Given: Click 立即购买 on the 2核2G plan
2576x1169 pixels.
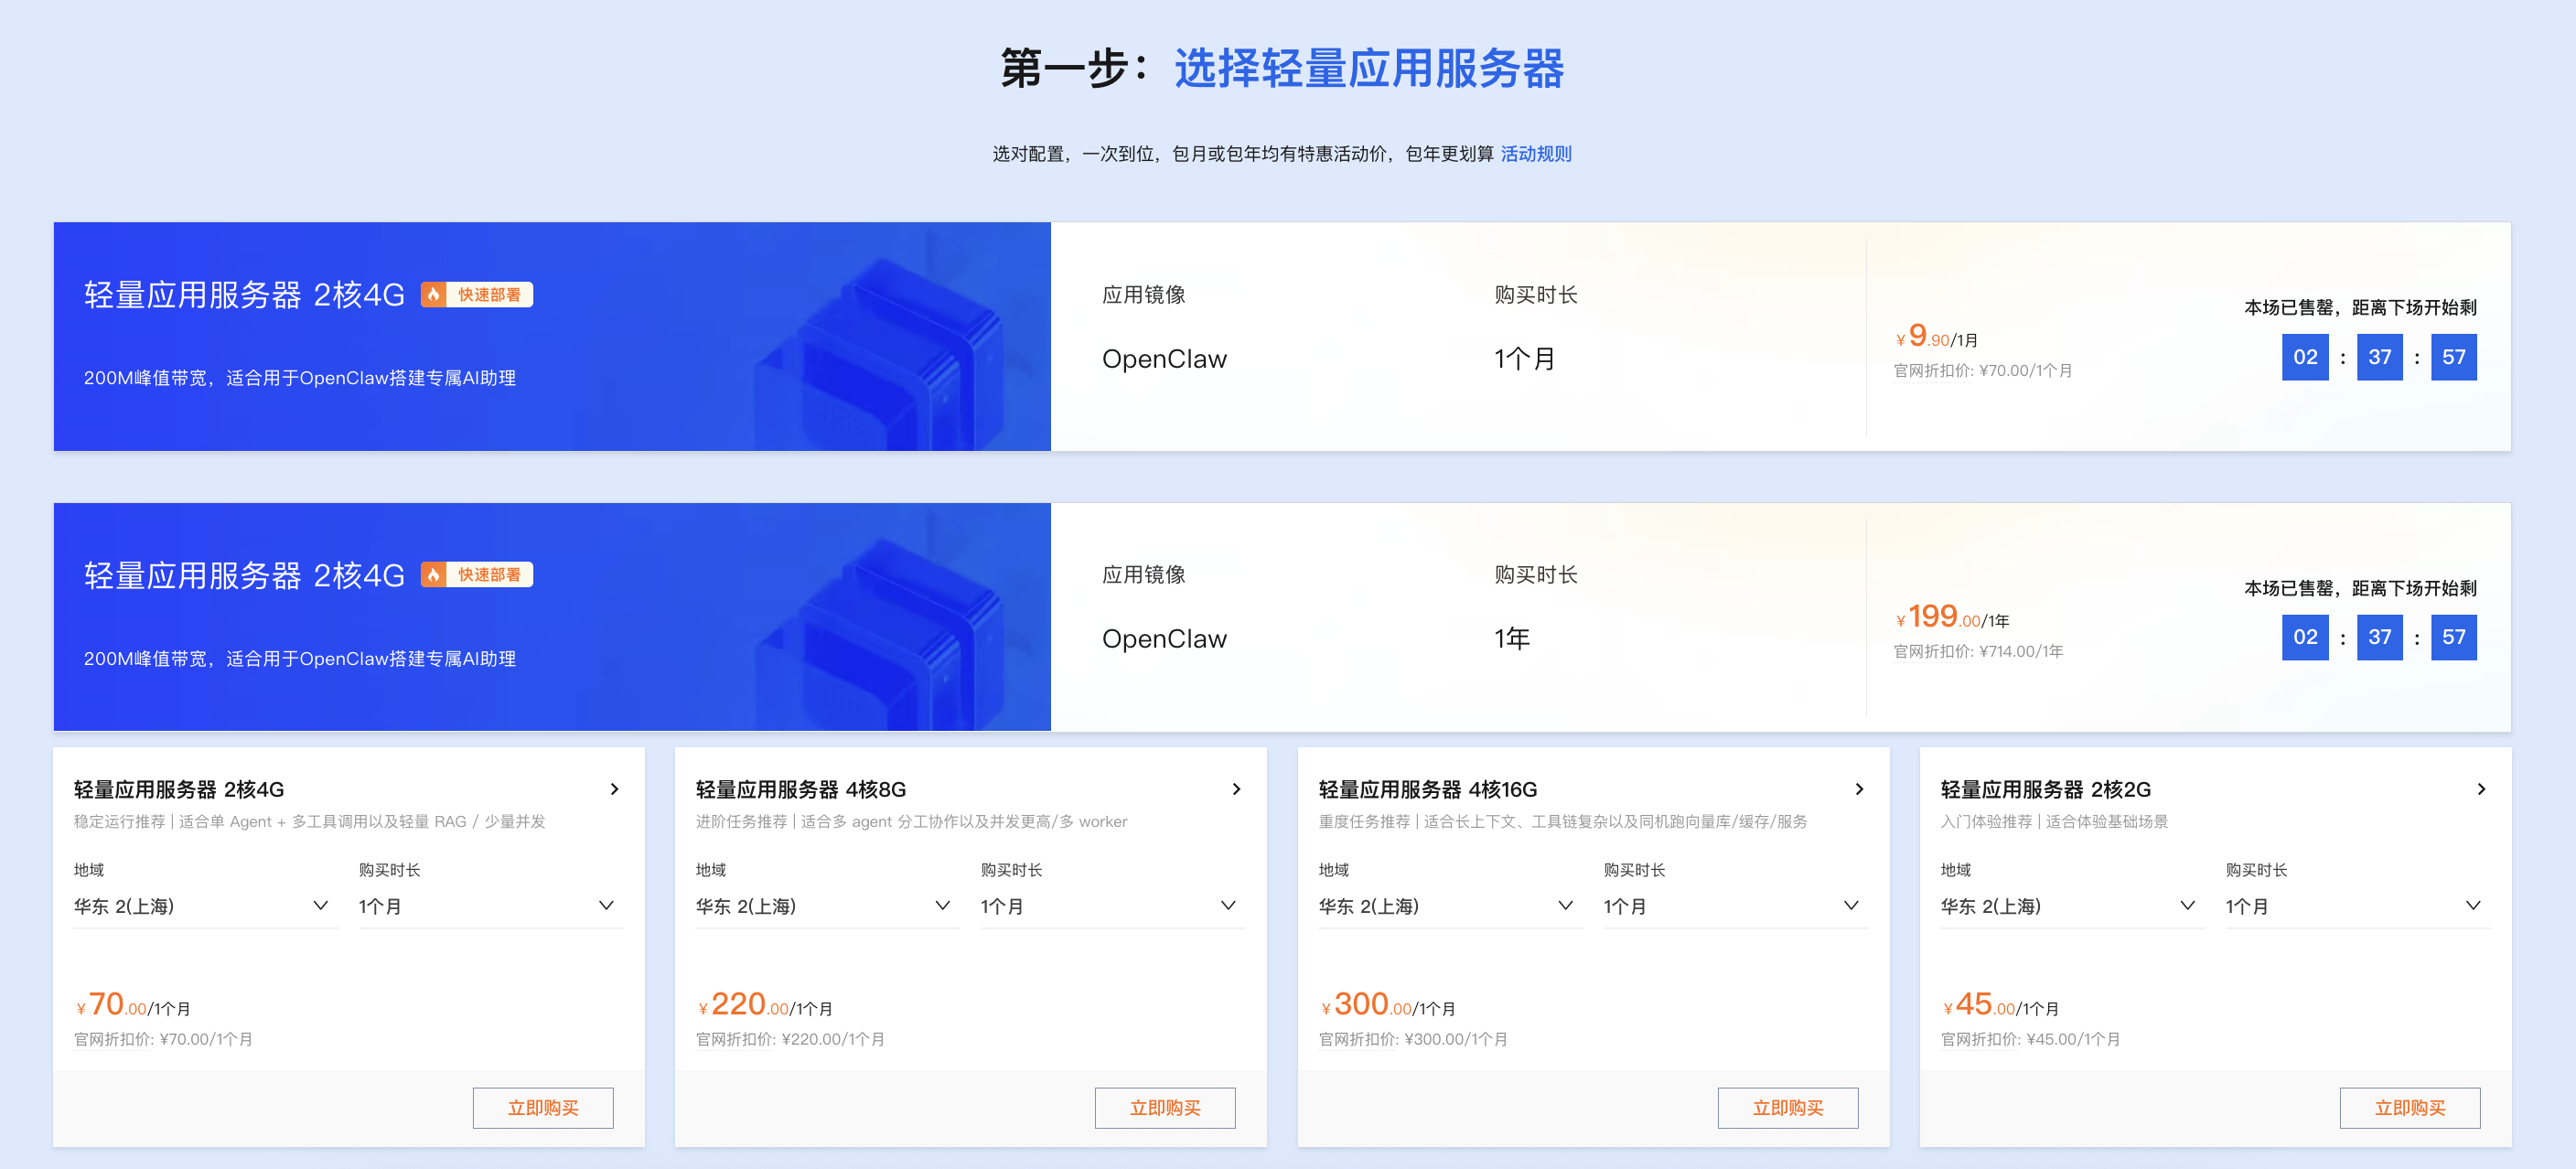Looking at the screenshot, I should pos(2410,1107).
